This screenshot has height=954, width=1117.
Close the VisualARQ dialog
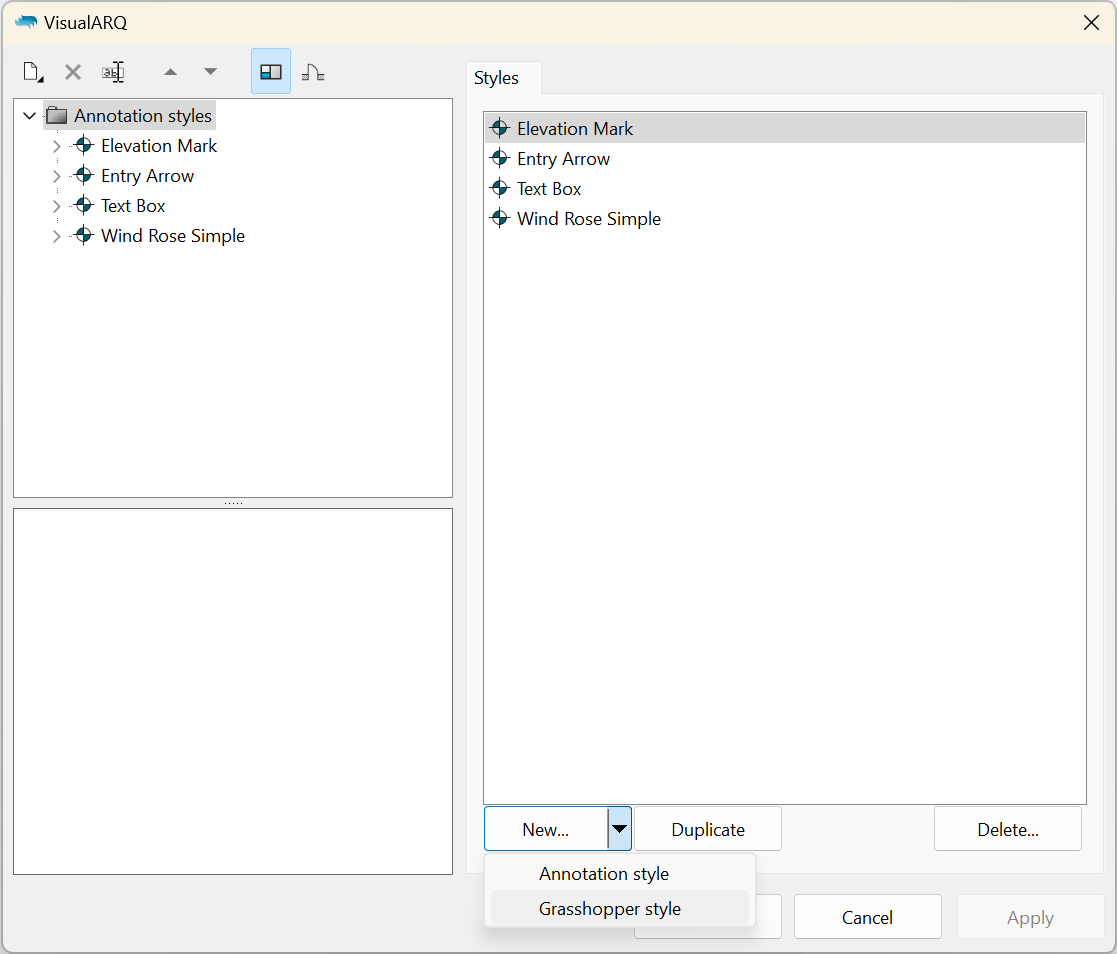click(1091, 23)
